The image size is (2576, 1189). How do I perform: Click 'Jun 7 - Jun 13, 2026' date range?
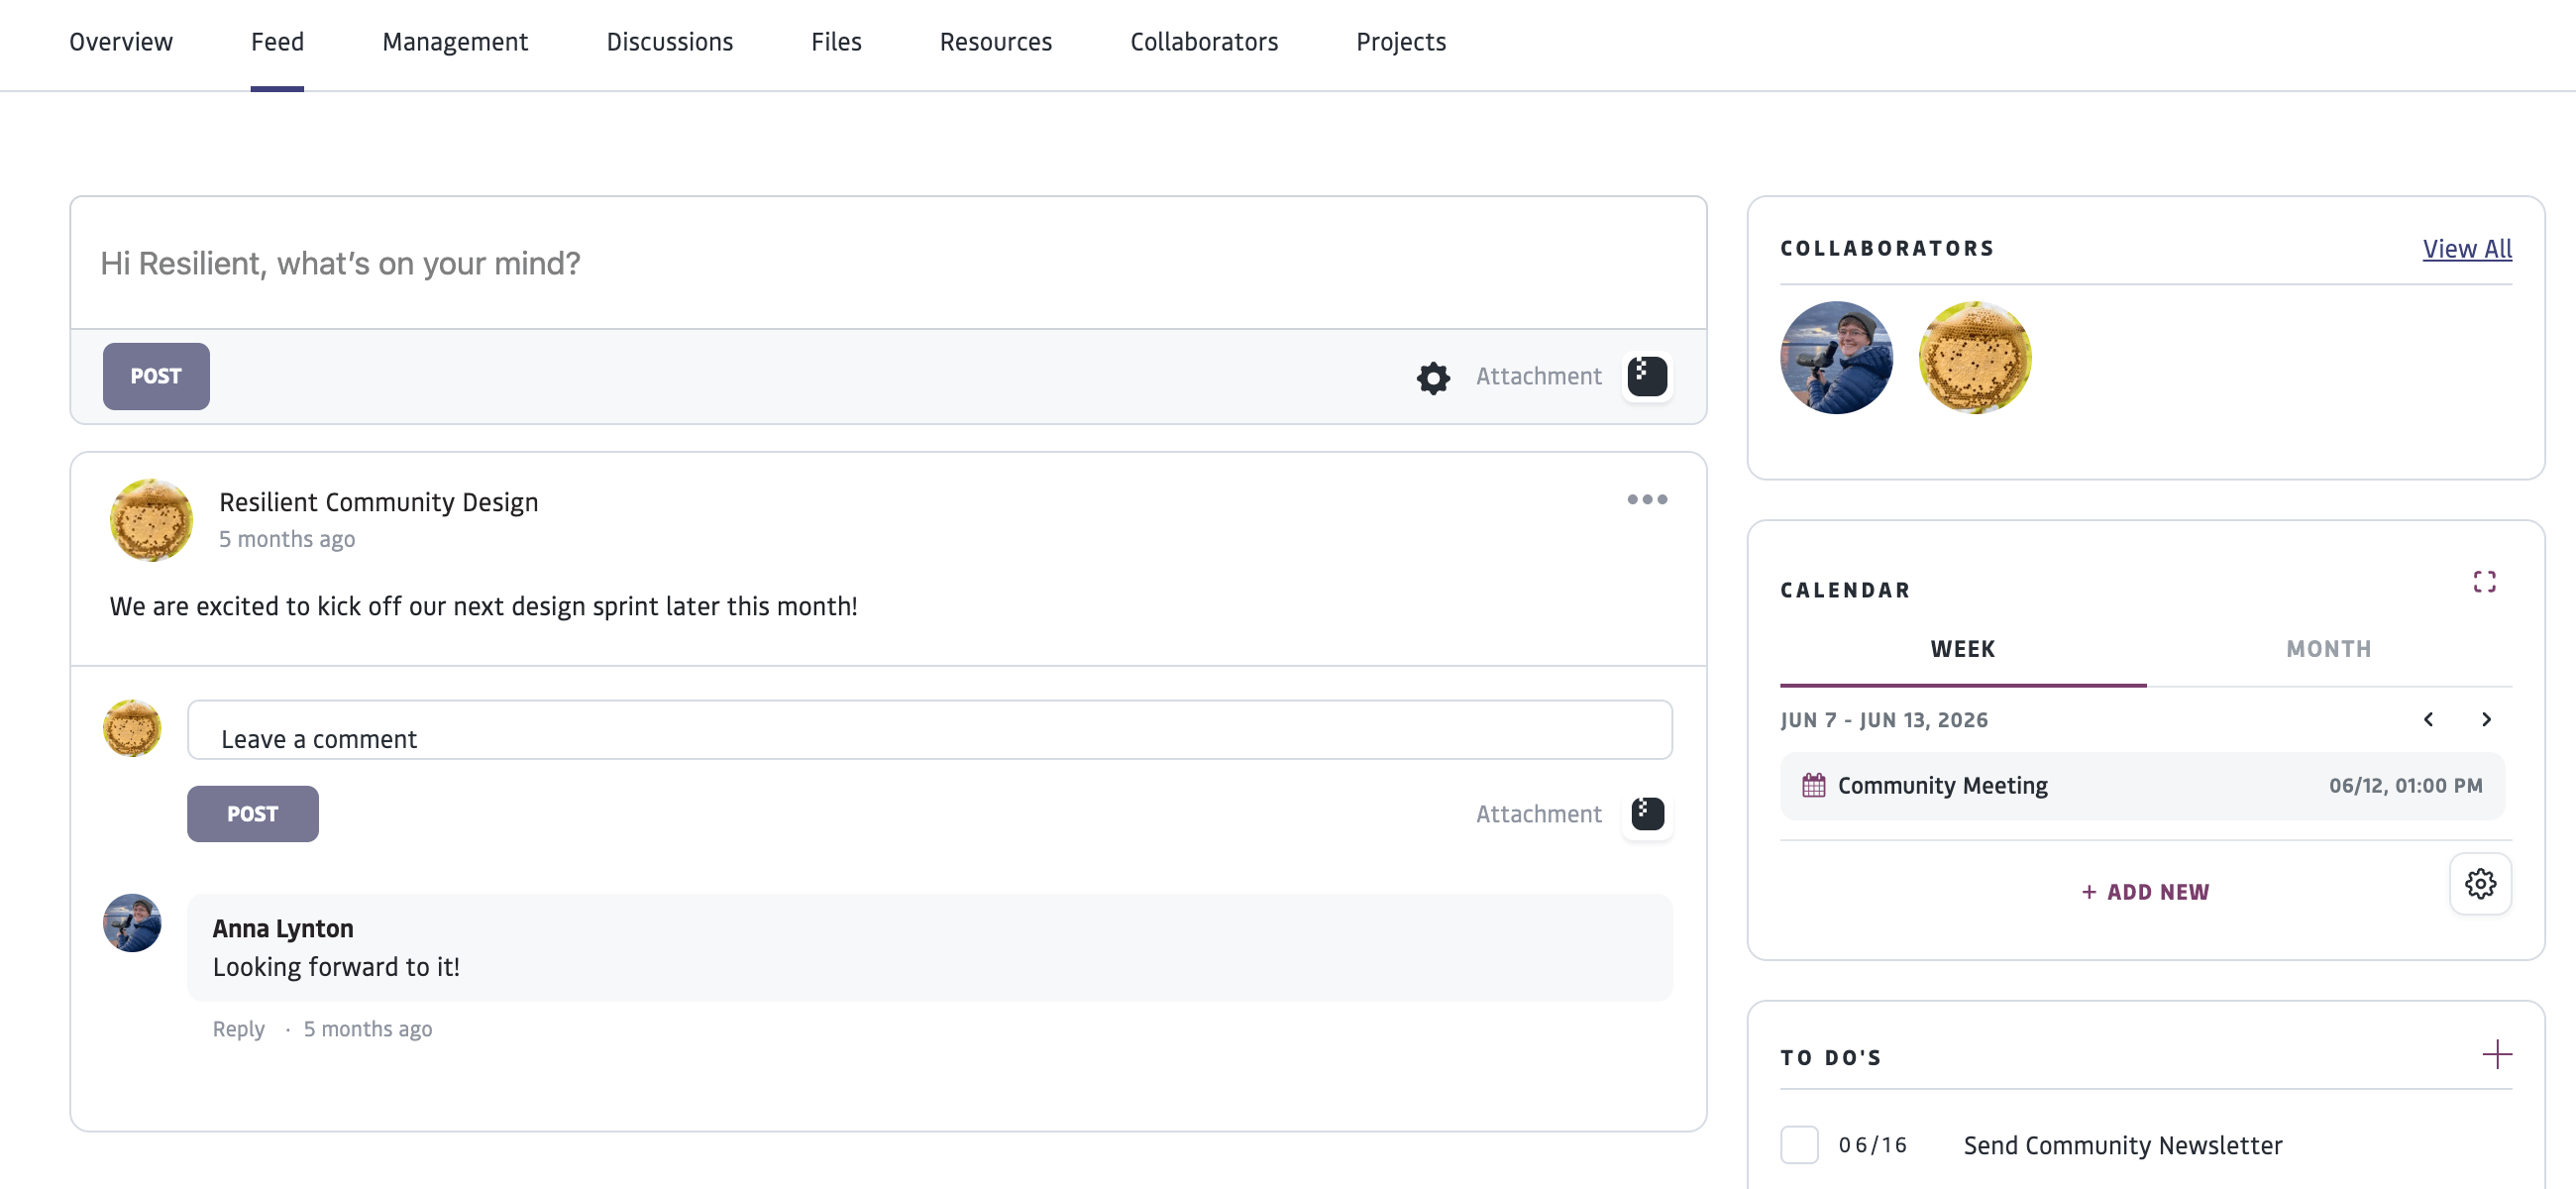pyautogui.click(x=1884, y=720)
